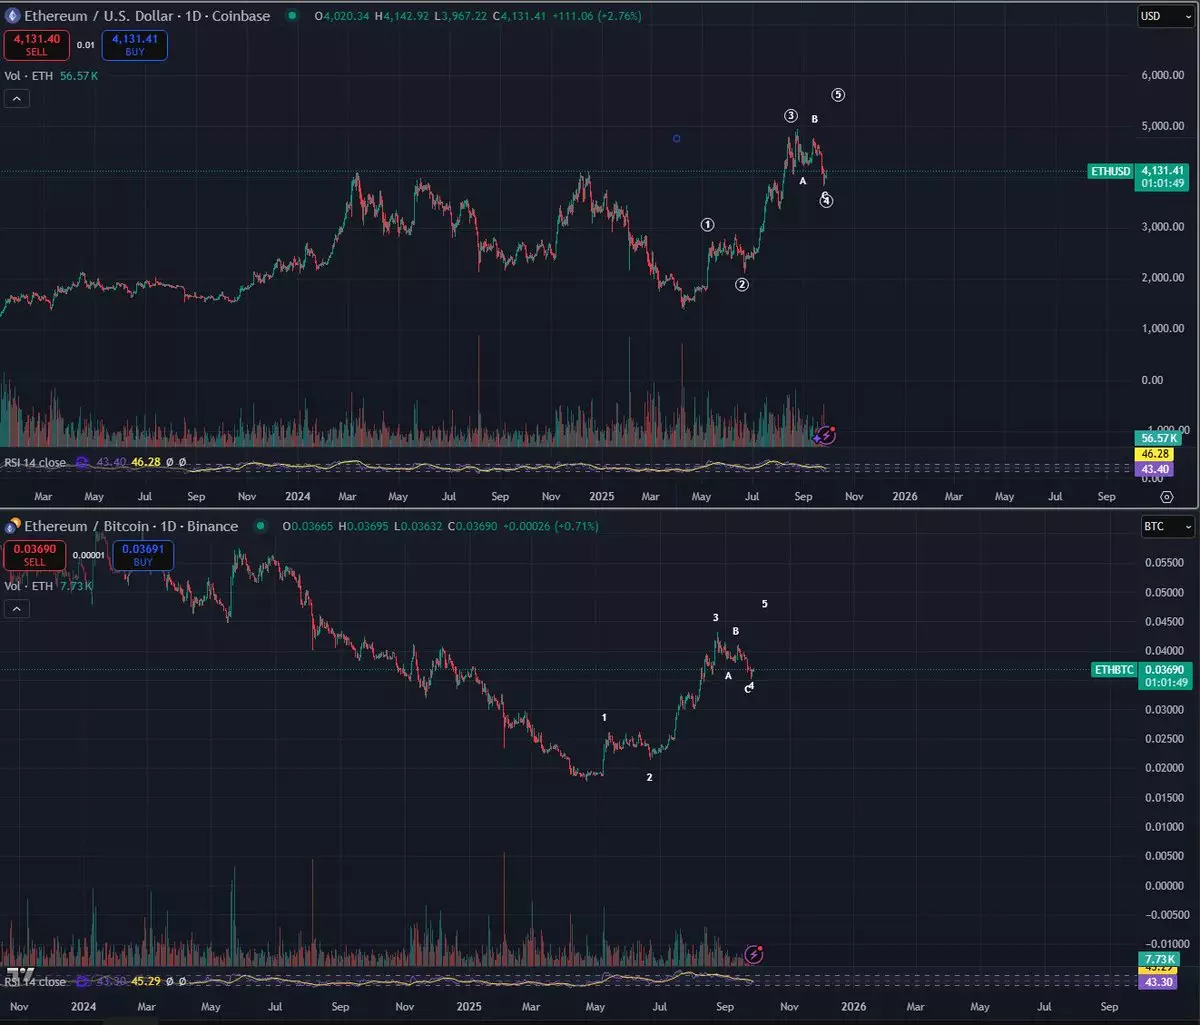The image size is (1200, 1025).
Task: Click the TradingView logo at bottom left
Action: tap(20, 973)
